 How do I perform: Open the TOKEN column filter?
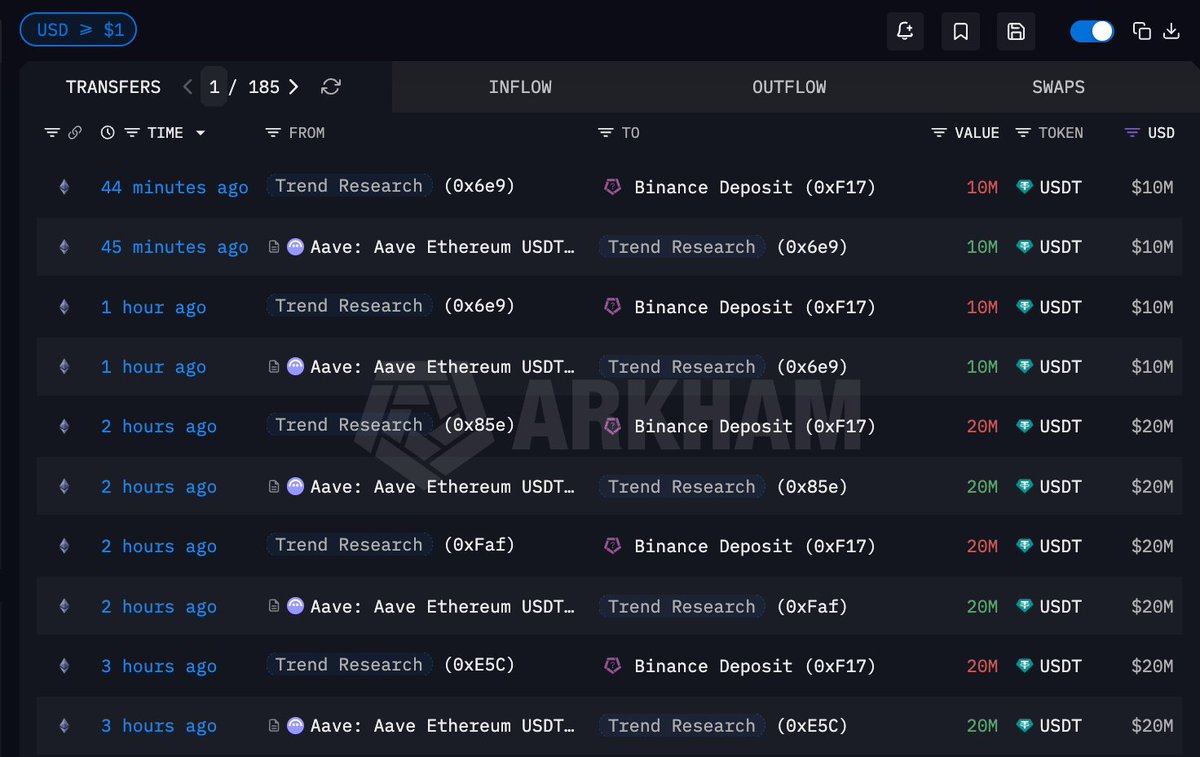[x=1023, y=133]
